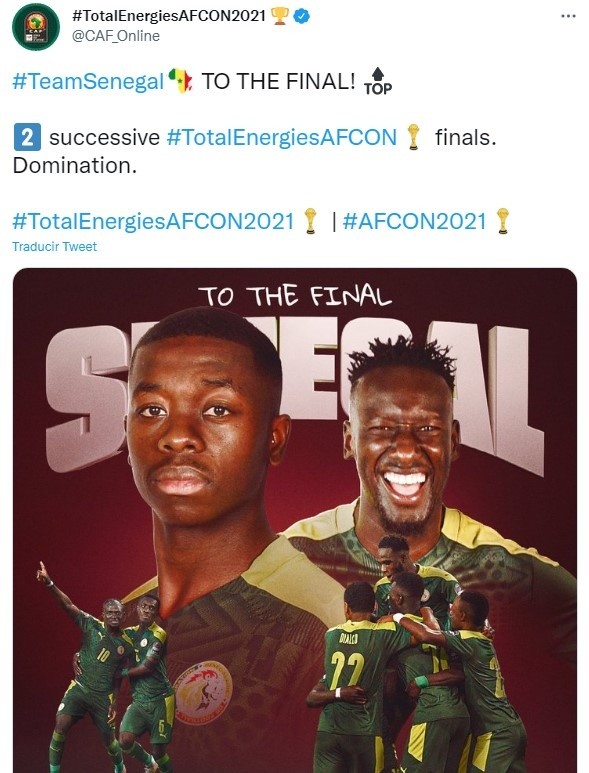Click Traducir Tweet to translate
The width and height of the screenshot is (589, 773).
click(54, 246)
